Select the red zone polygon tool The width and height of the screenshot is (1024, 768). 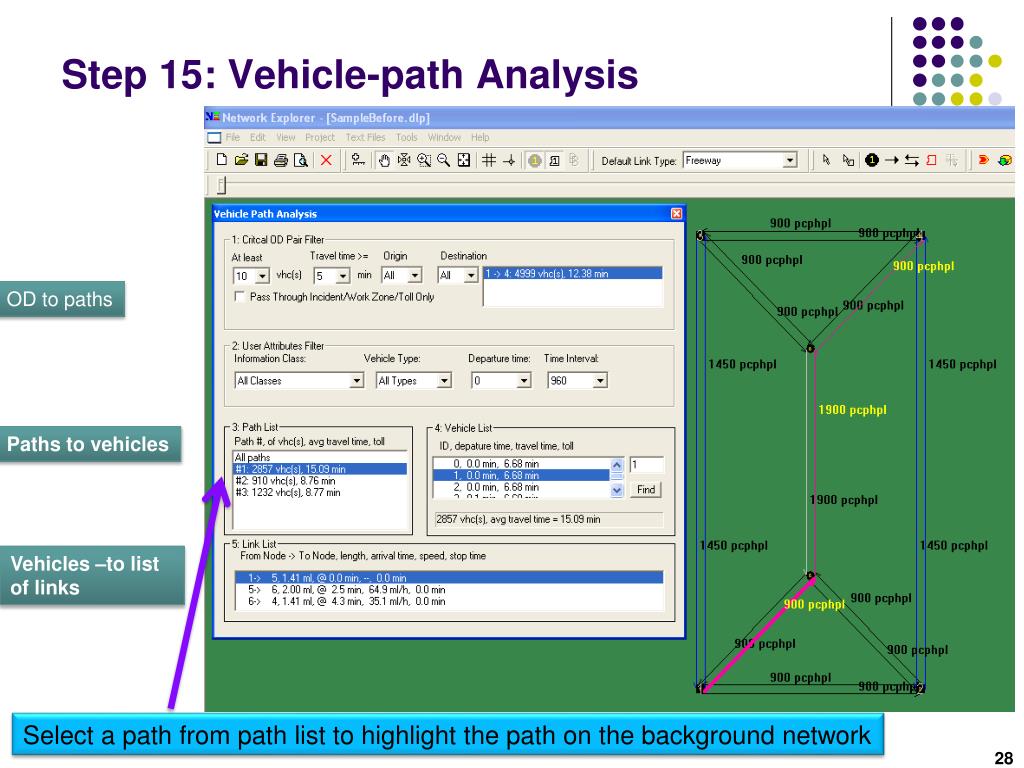coord(931,160)
